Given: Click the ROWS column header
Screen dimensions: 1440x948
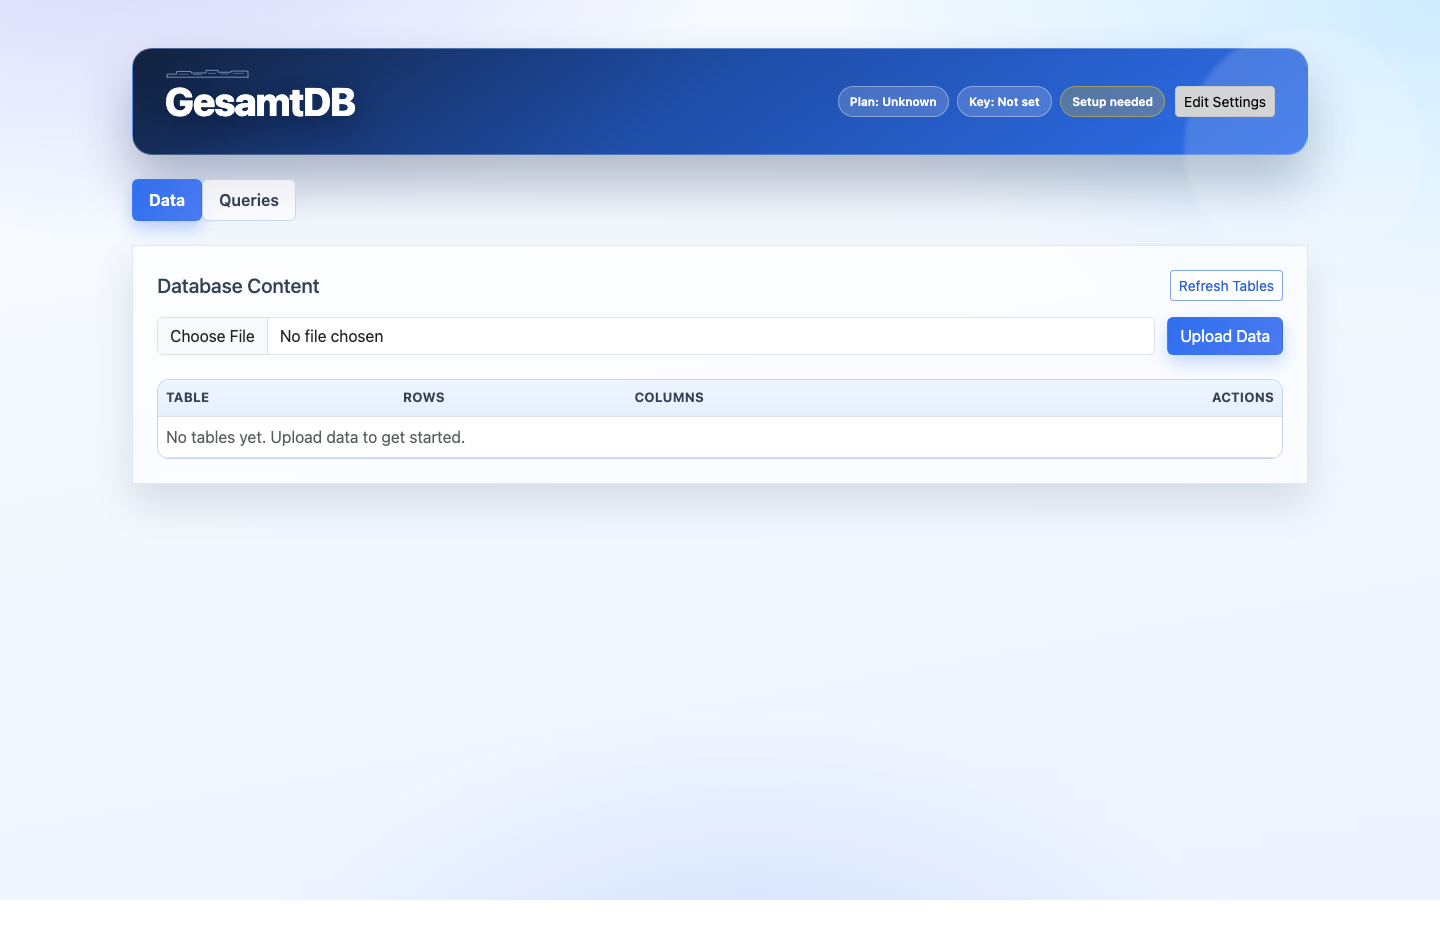Looking at the screenshot, I should [423, 397].
